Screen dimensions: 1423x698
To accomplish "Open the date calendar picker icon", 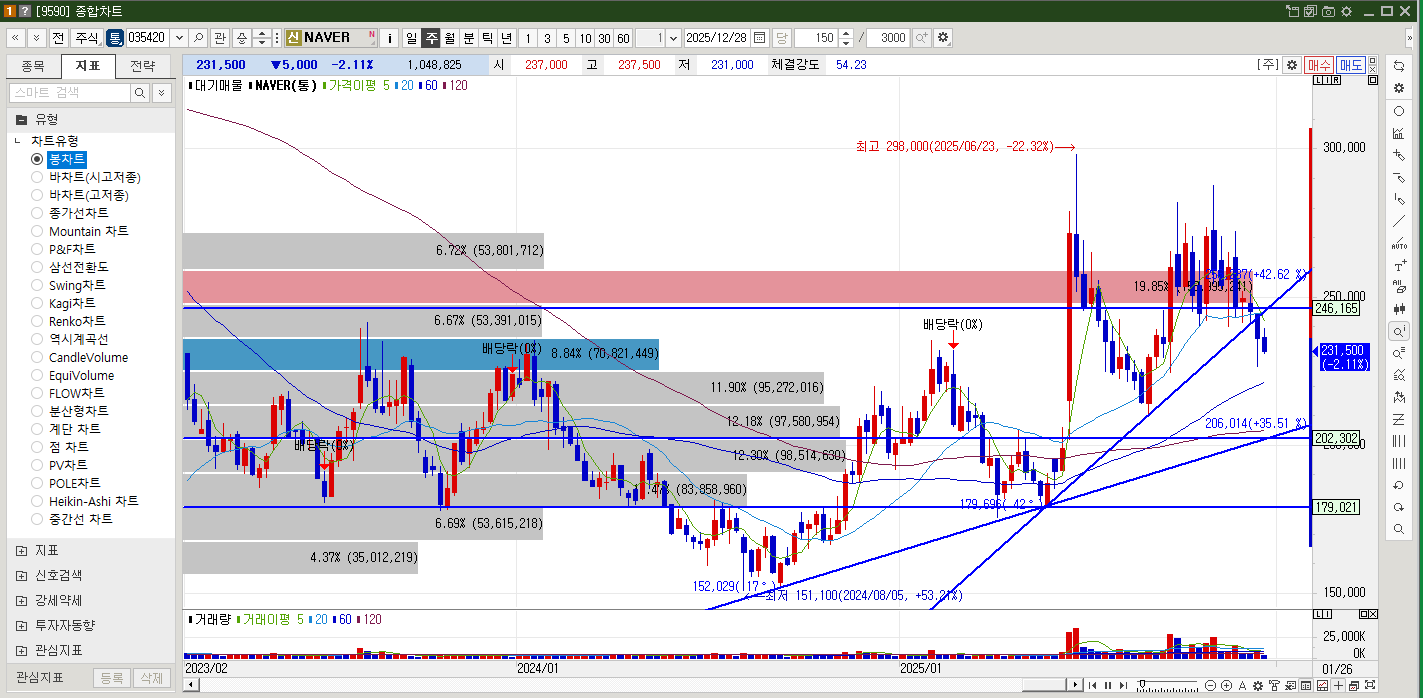I will 760,38.
